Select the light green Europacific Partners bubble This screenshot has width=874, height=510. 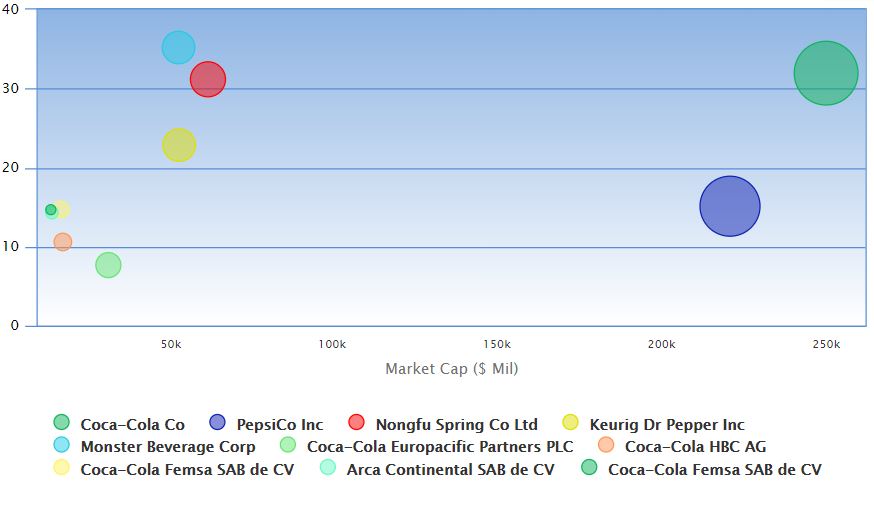click(108, 265)
